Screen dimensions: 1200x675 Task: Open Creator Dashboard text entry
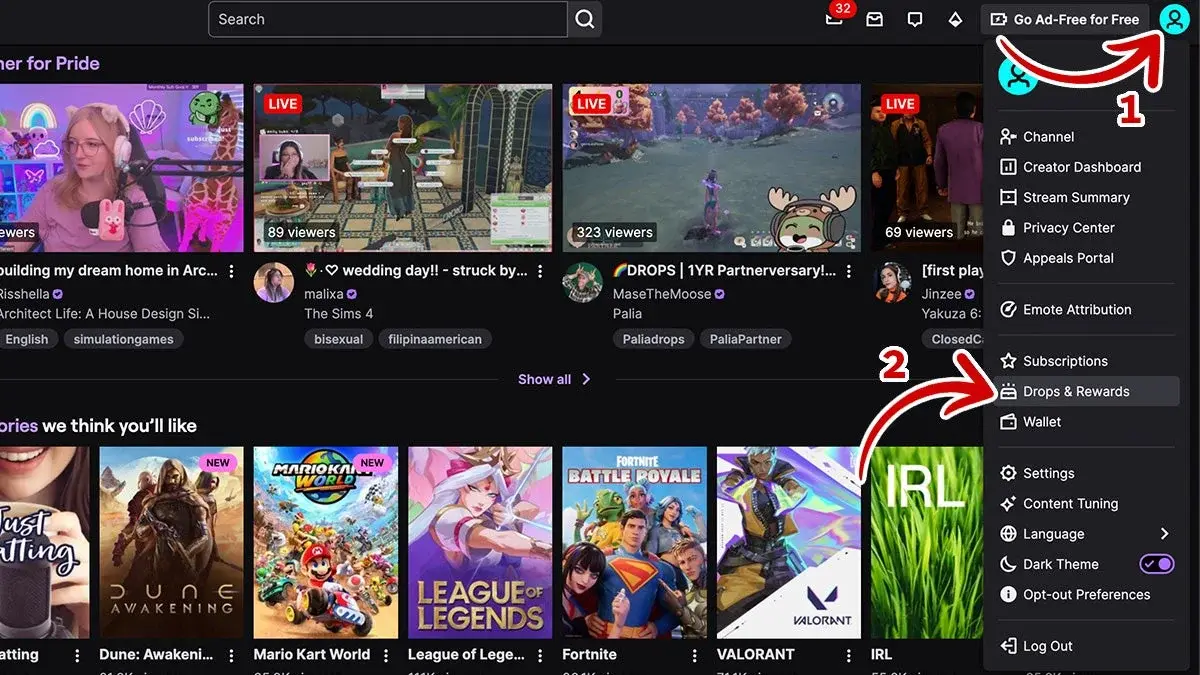(x=1082, y=167)
